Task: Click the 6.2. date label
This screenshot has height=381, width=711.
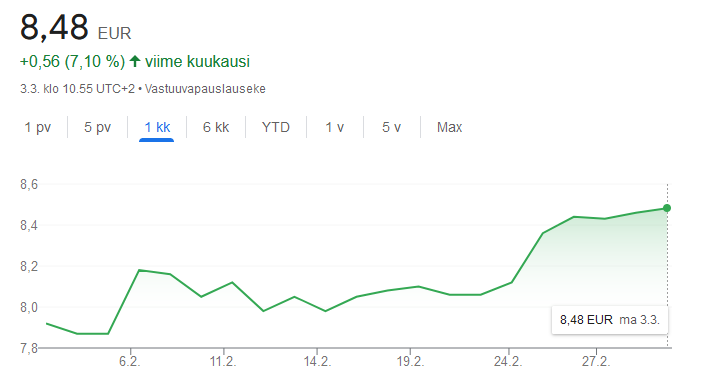Action: pos(130,361)
